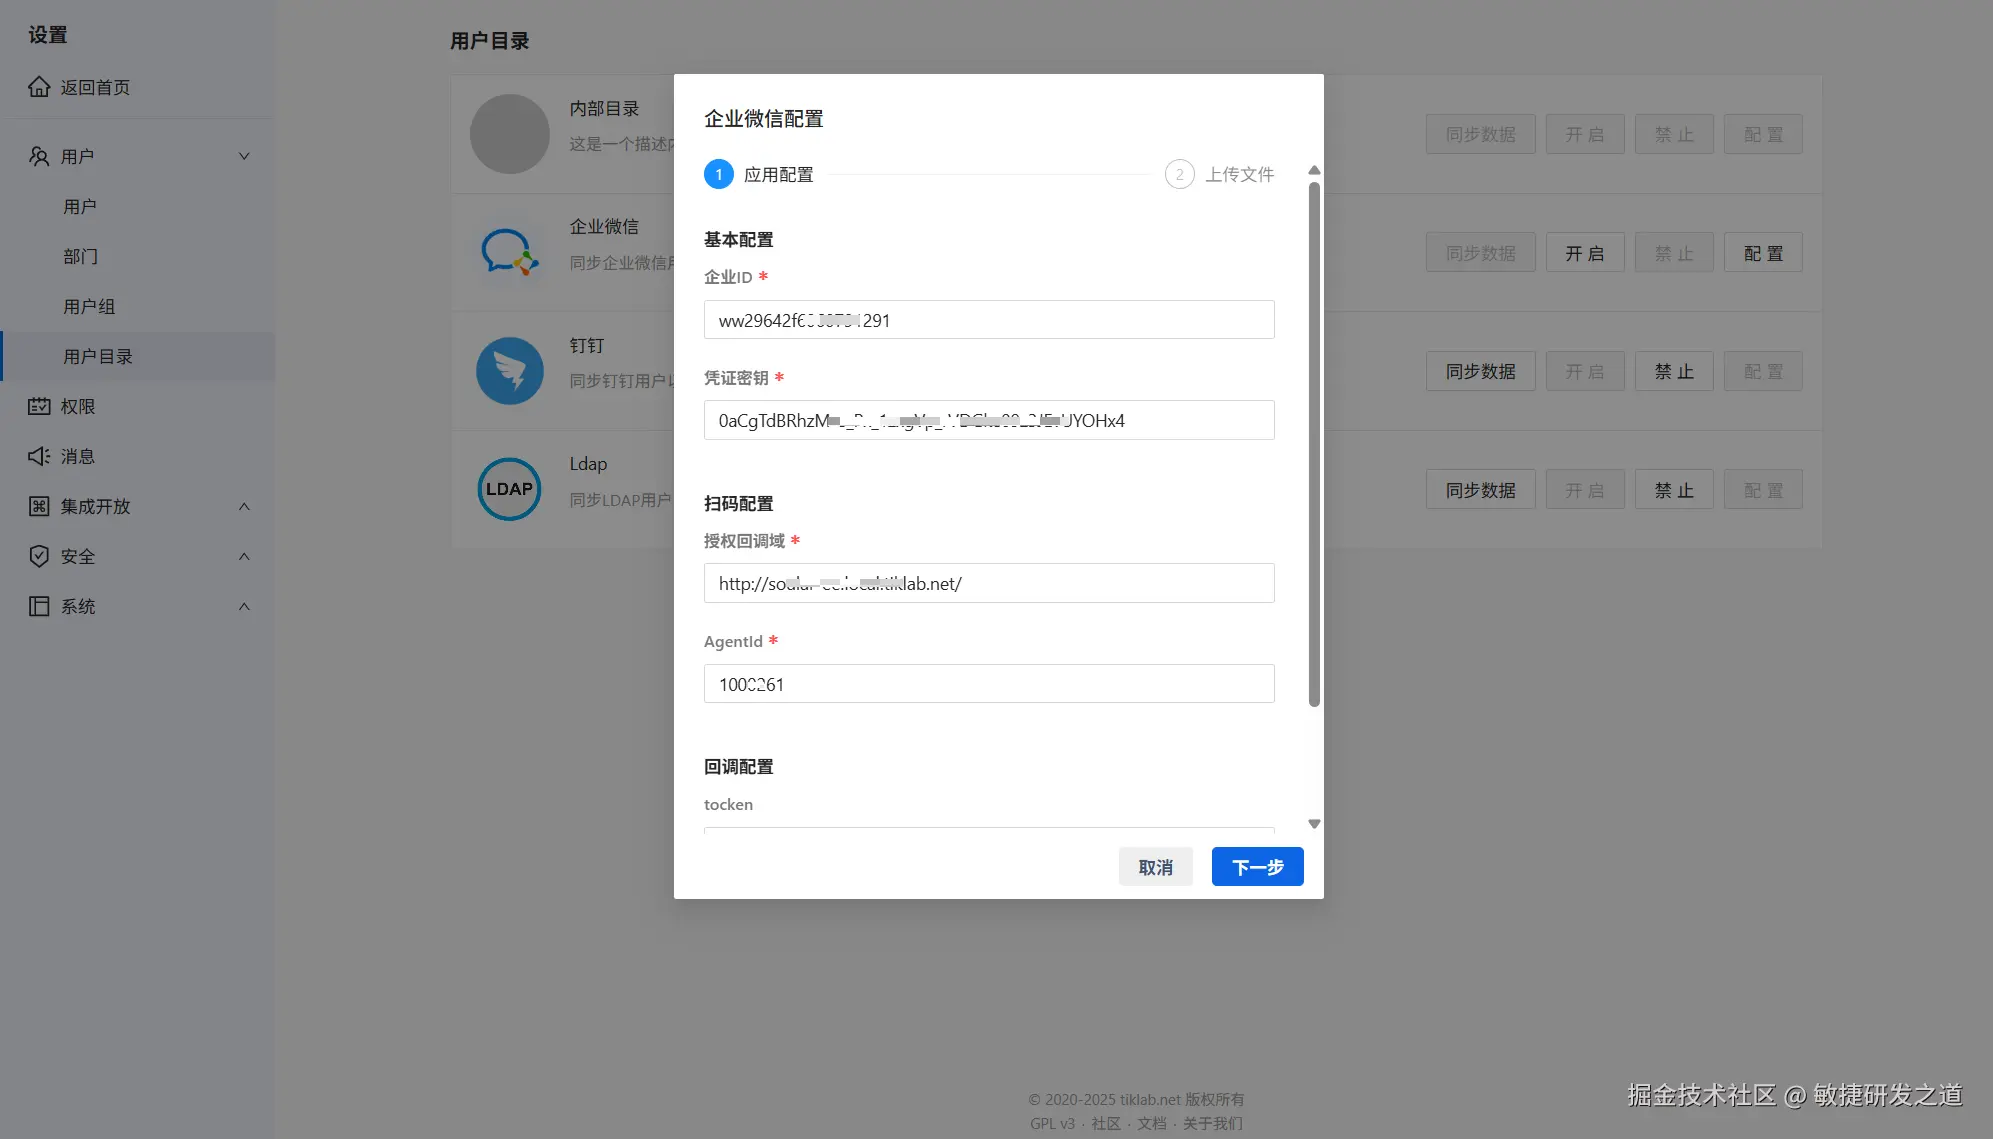Image resolution: width=1993 pixels, height=1139 pixels.
Task: Click the dialog scrollbar down arrow
Action: (1314, 824)
